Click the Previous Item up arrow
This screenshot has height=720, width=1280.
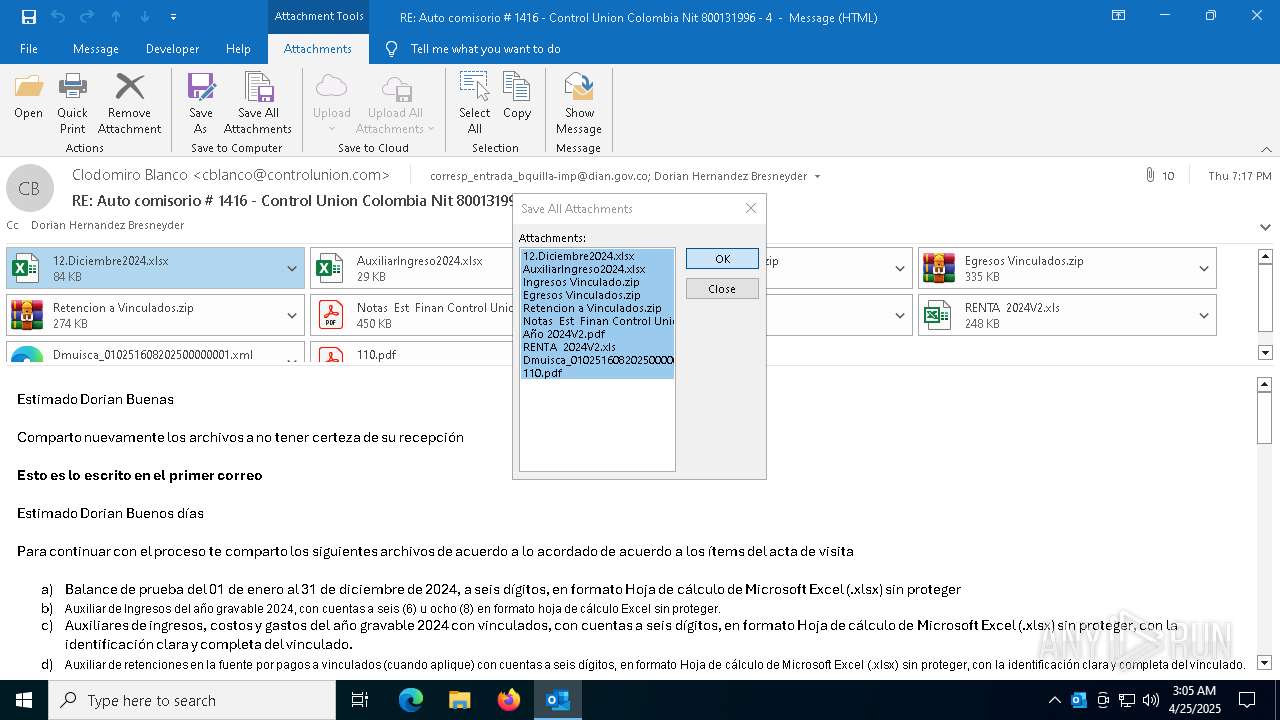pos(116,17)
